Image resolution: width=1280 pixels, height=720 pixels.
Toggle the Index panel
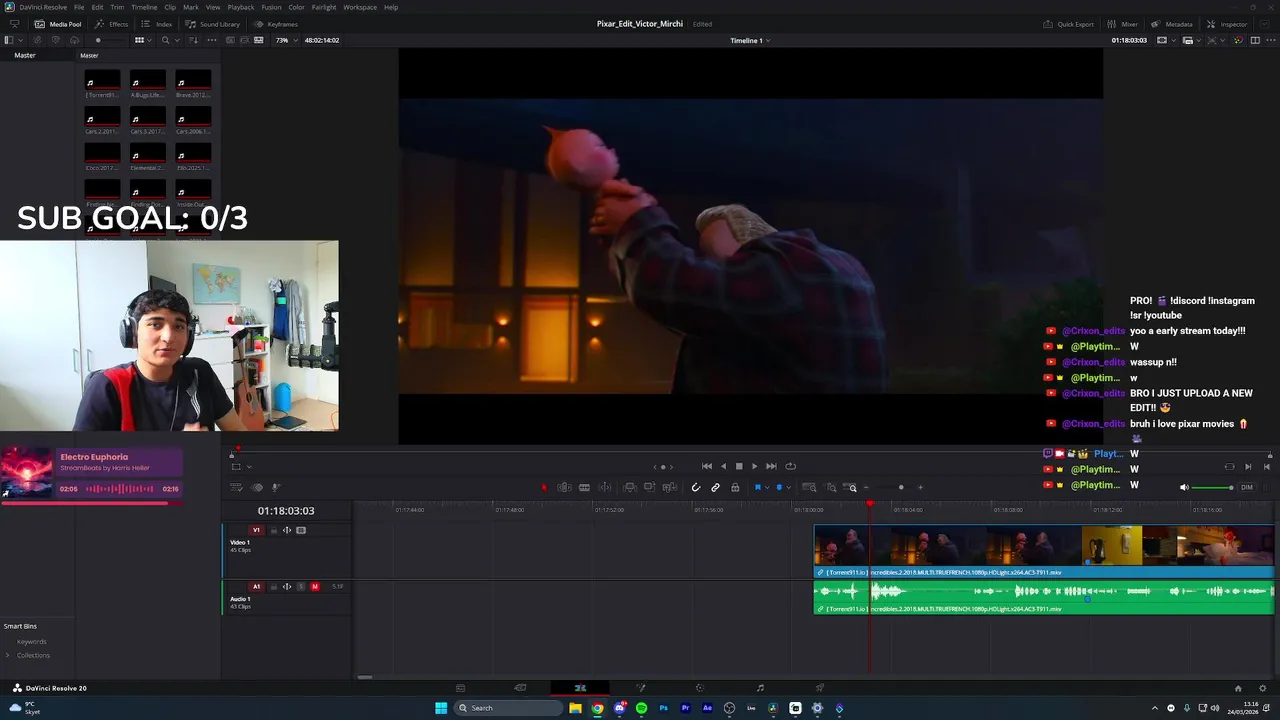[156, 24]
